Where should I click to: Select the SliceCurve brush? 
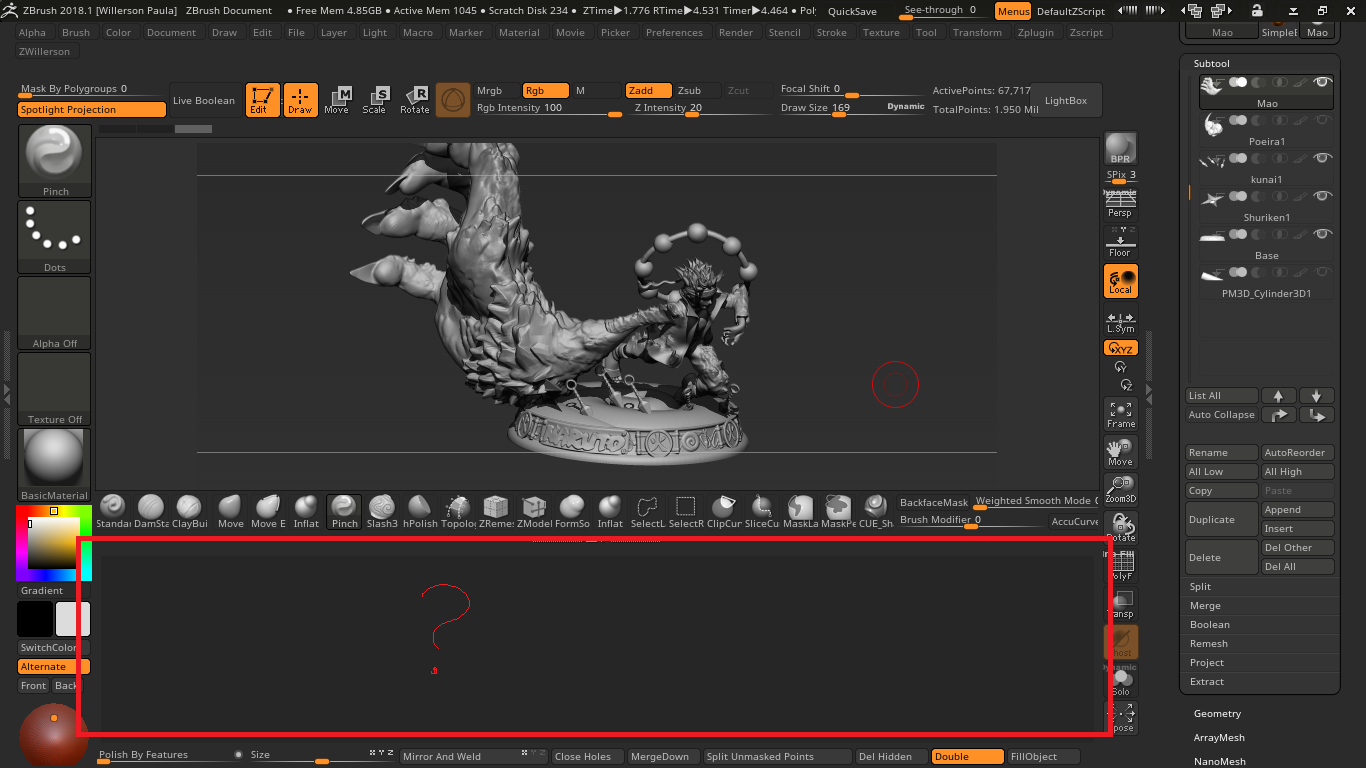click(x=762, y=511)
